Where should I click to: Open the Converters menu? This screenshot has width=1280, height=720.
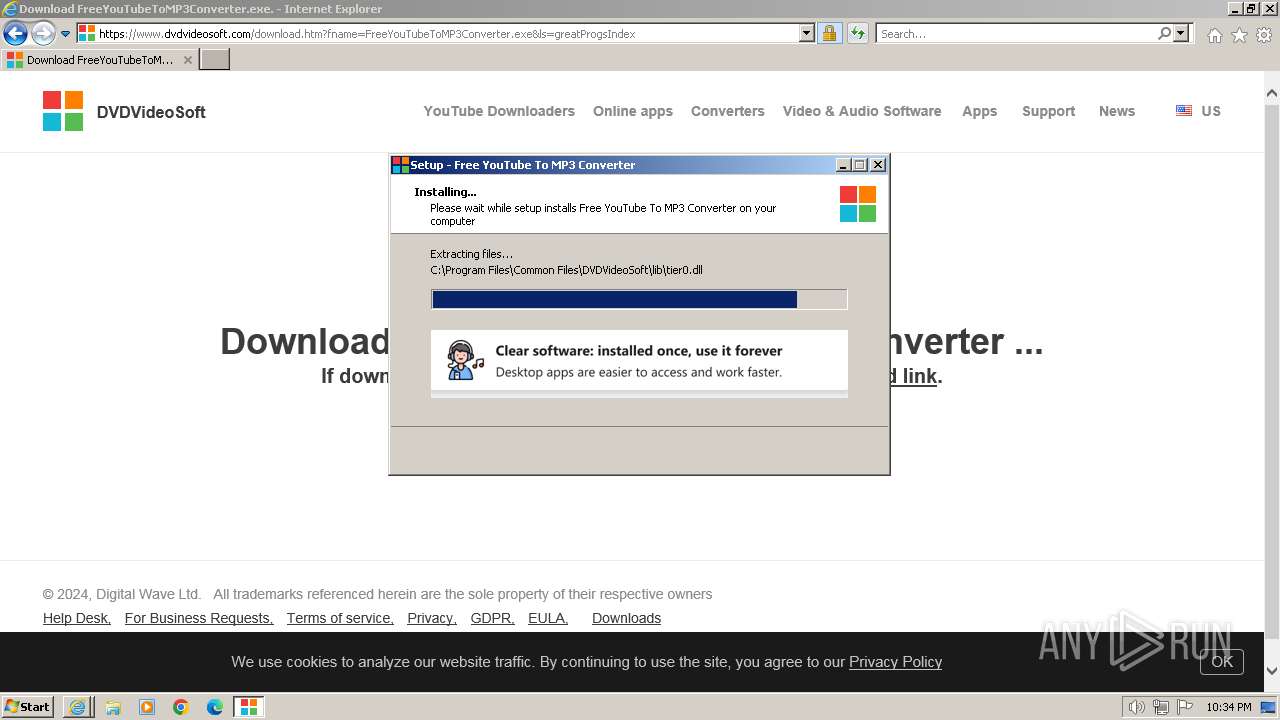[728, 111]
